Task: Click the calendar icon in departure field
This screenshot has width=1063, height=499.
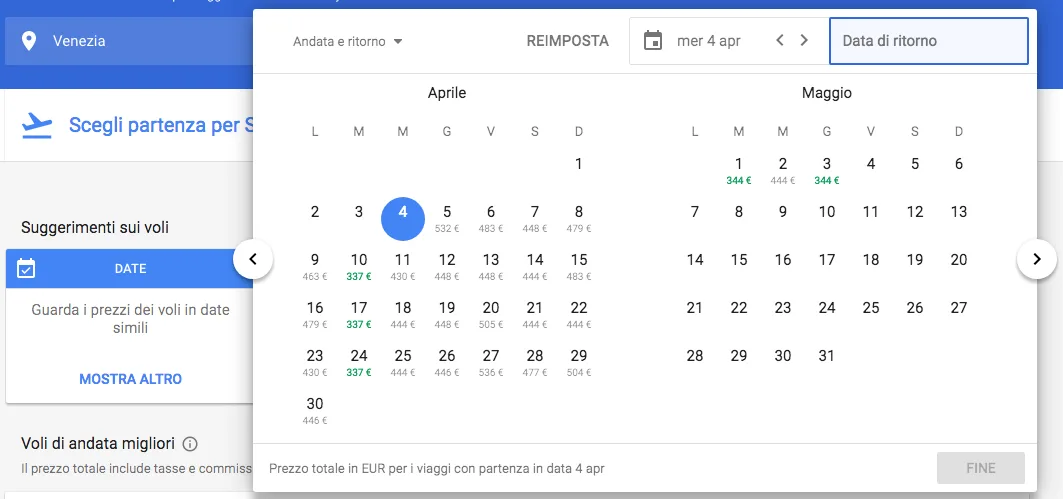Action: click(653, 41)
